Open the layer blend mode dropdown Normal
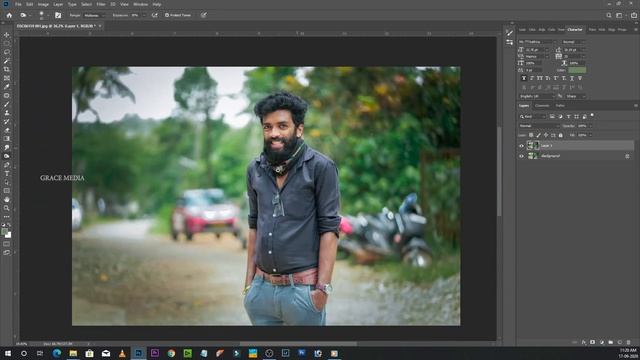This screenshot has width=640, height=360. pos(539,126)
